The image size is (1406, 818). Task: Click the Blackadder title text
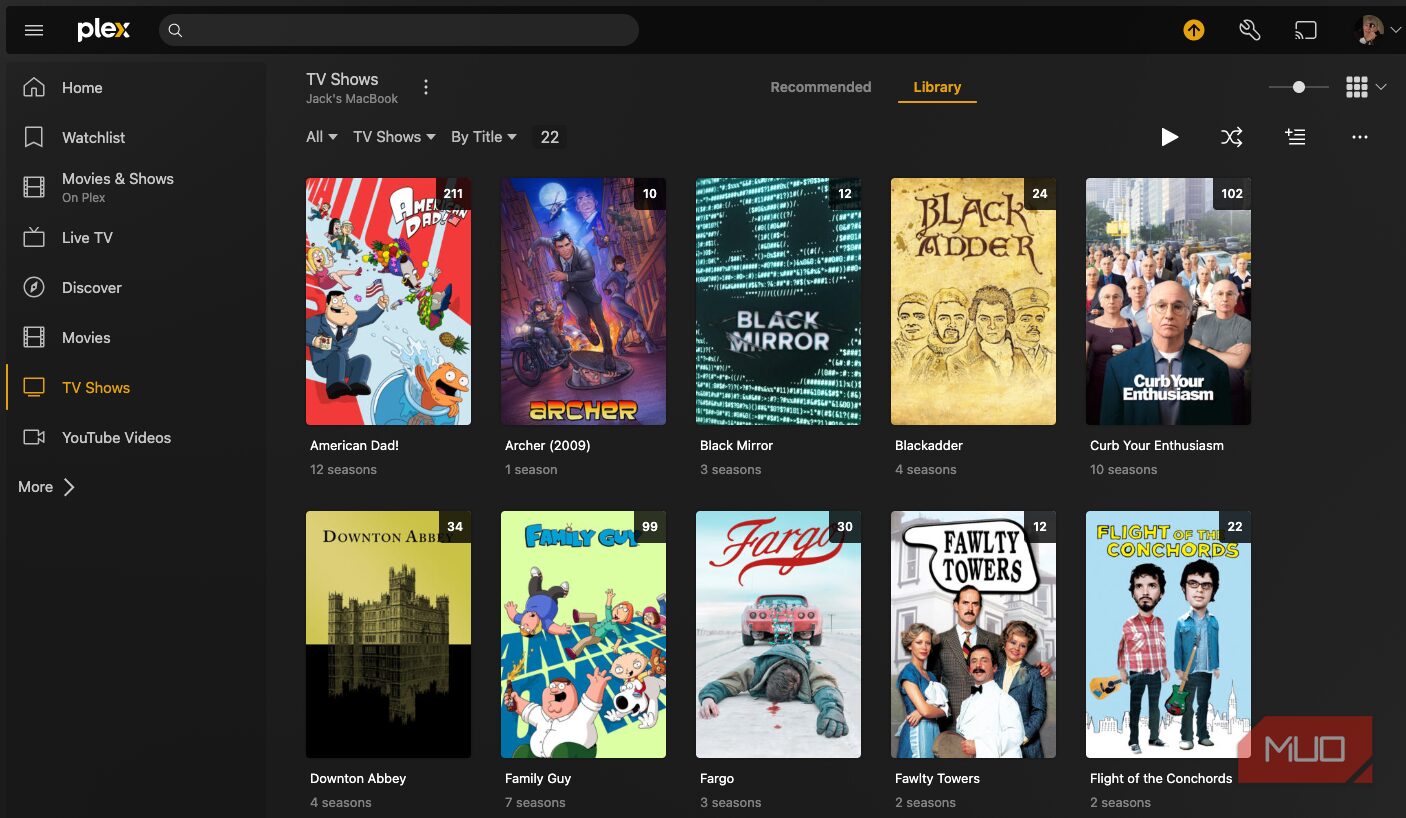pos(929,445)
